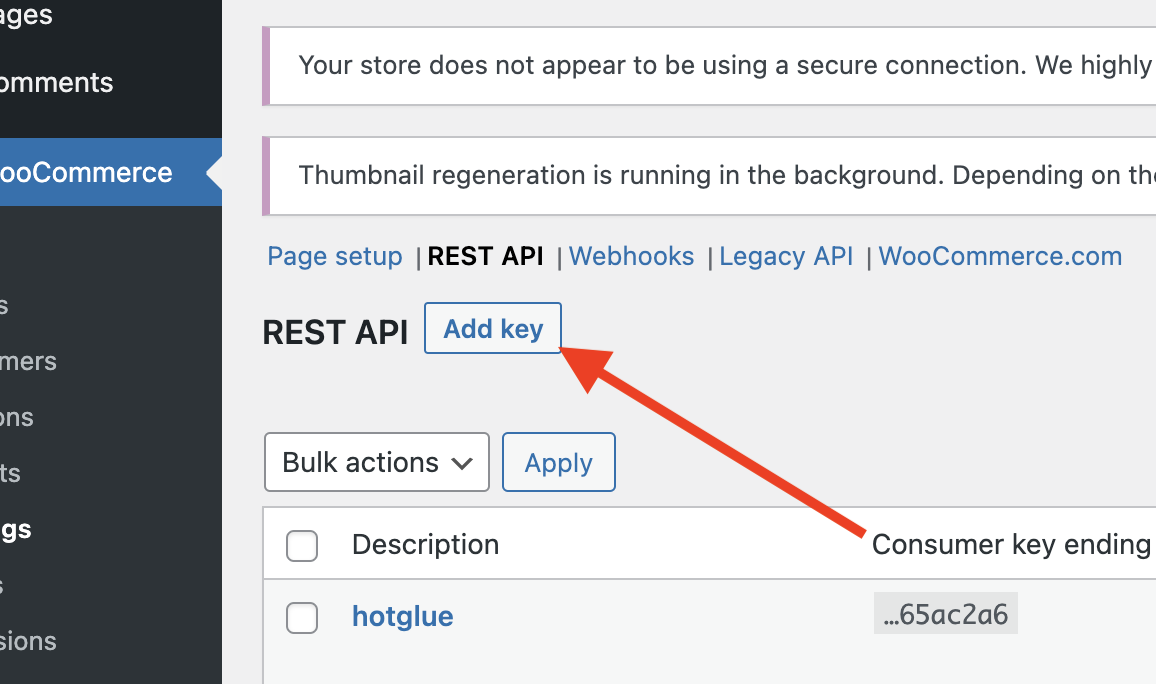This screenshot has width=1156, height=684.
Task: Check the select-all checkbox beside Description
Action: coord(302,545)
